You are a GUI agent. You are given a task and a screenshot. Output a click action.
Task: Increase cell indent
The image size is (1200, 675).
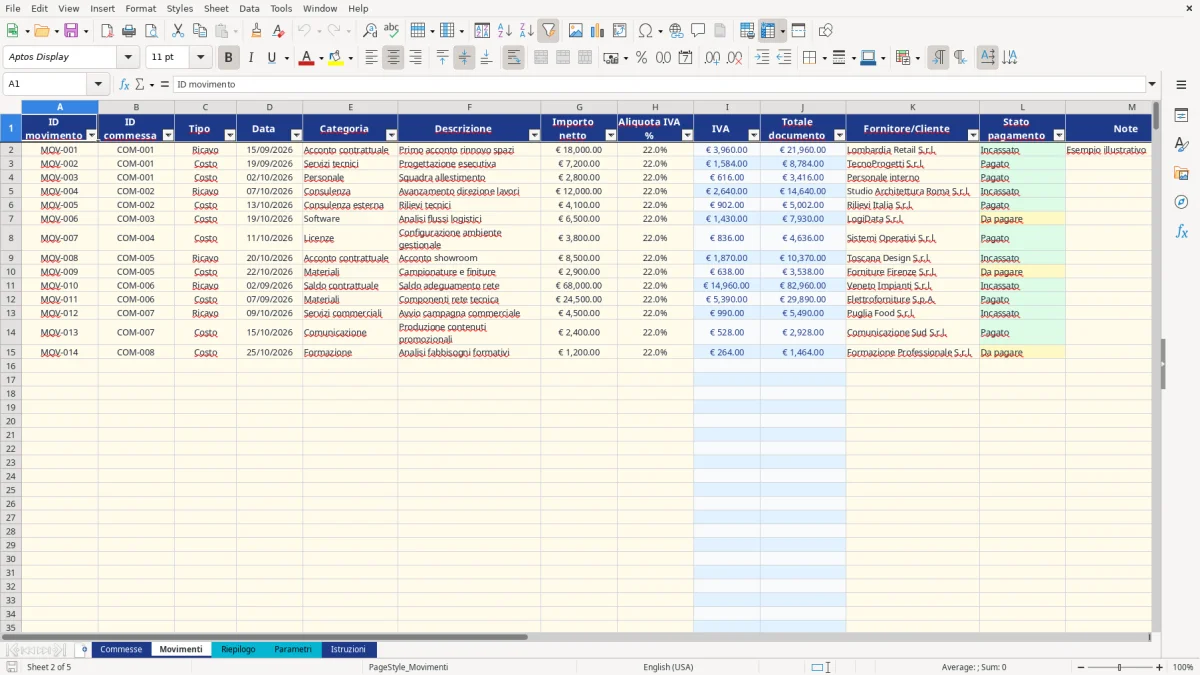pyautogui.click(x=762, y=58)
